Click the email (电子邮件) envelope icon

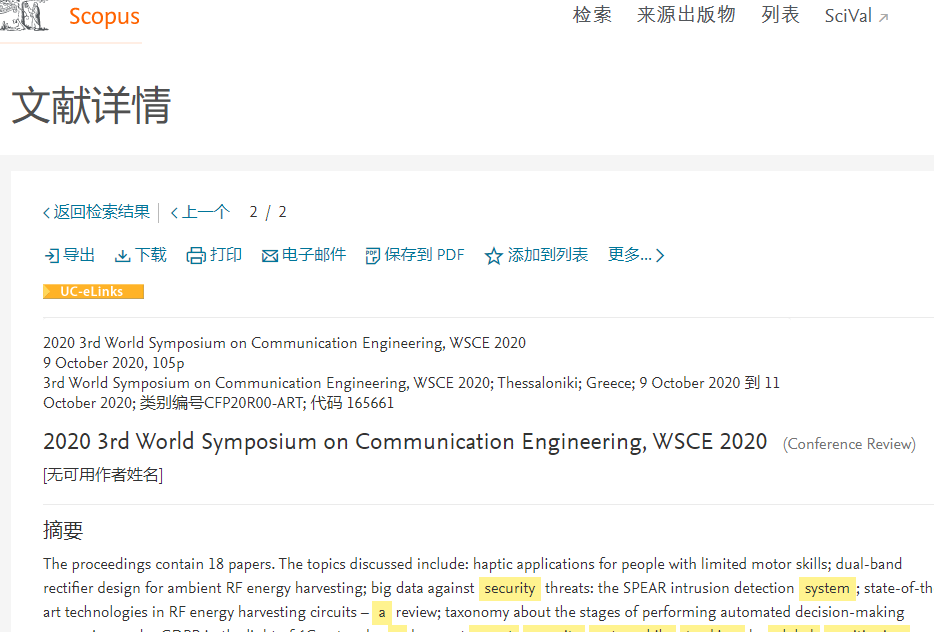pyautogui.click(x=270, y=256)
